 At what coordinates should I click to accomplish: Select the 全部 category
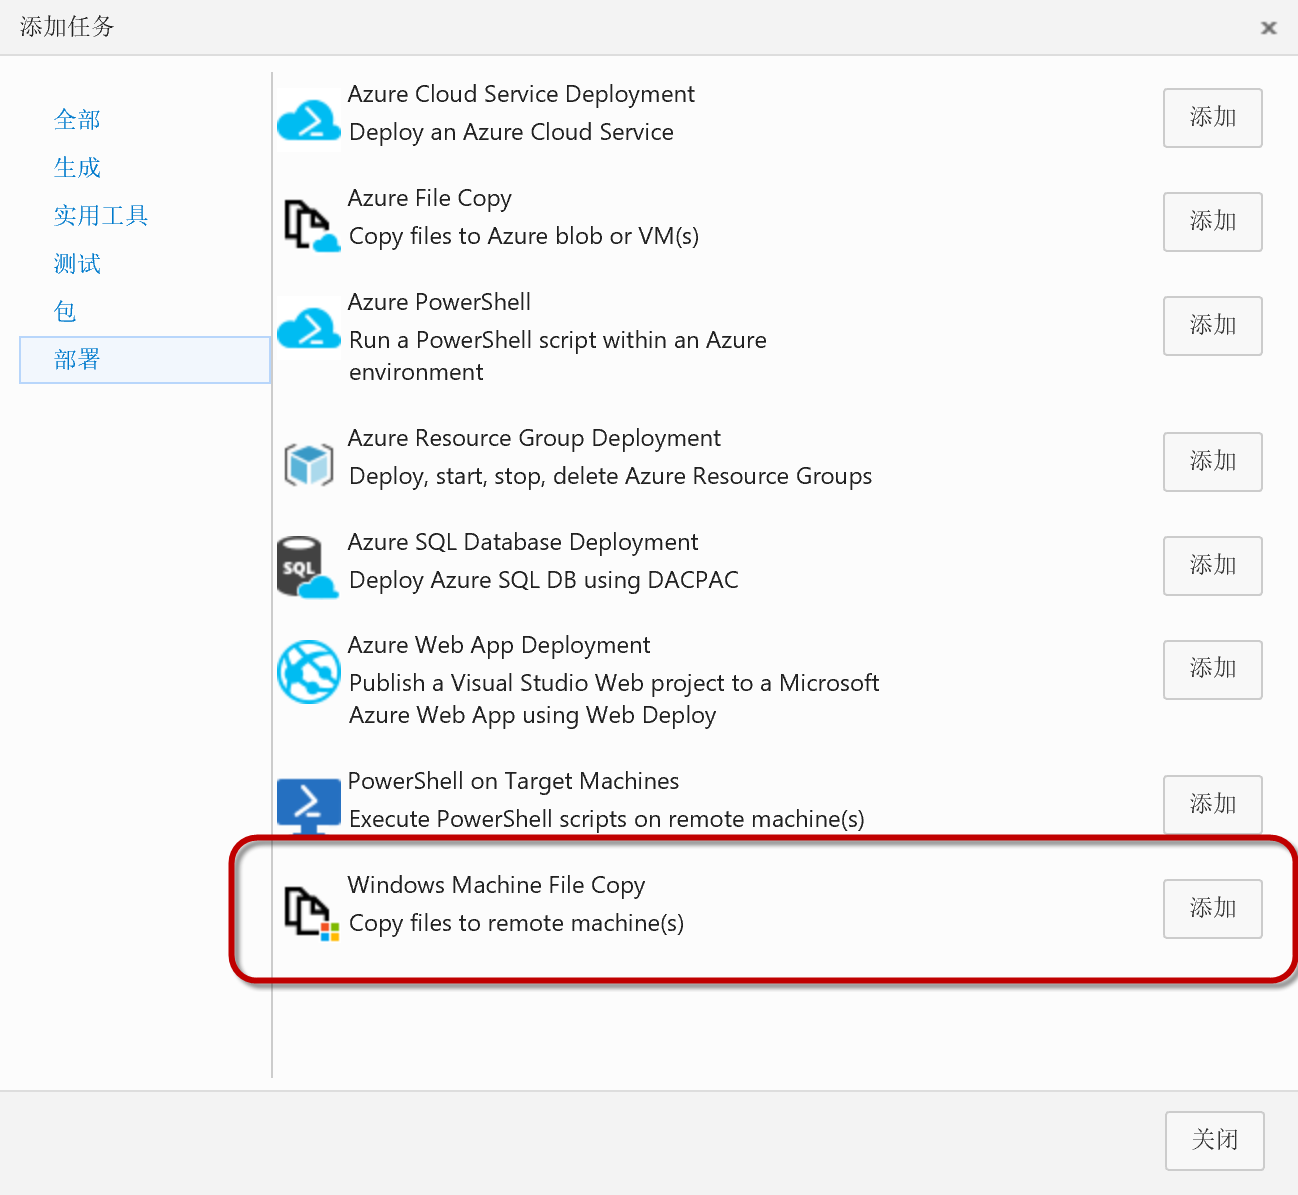[77, 120]
